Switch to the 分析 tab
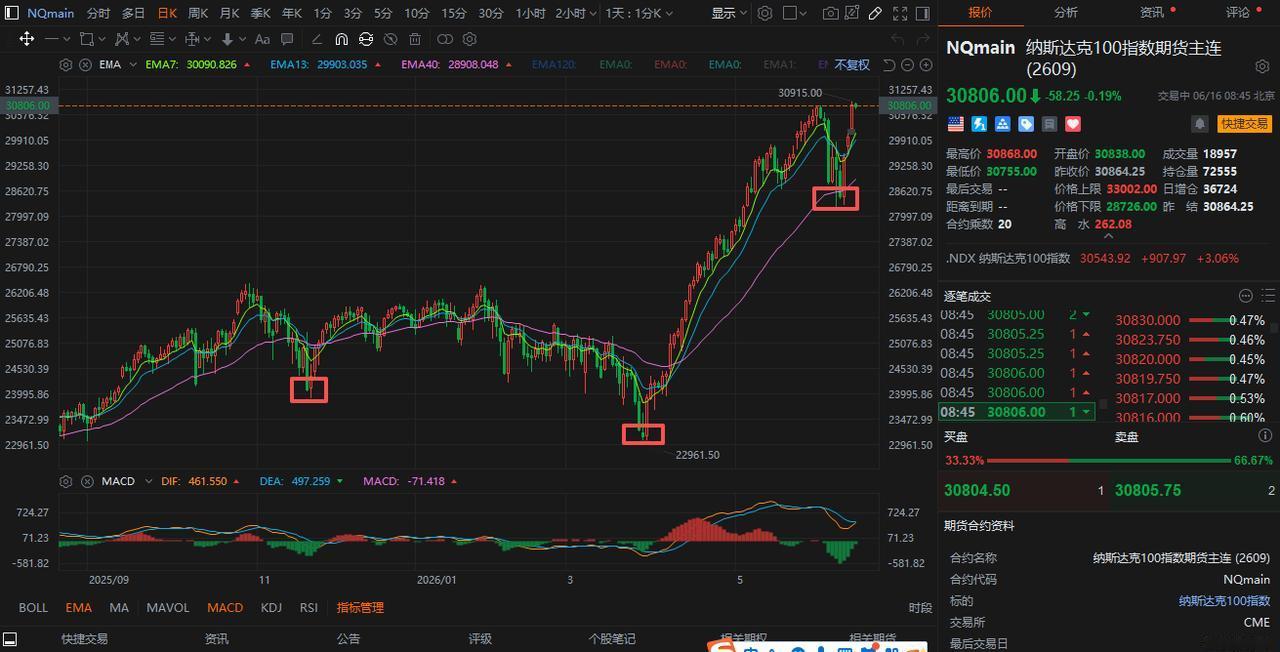 [1066, 12]
